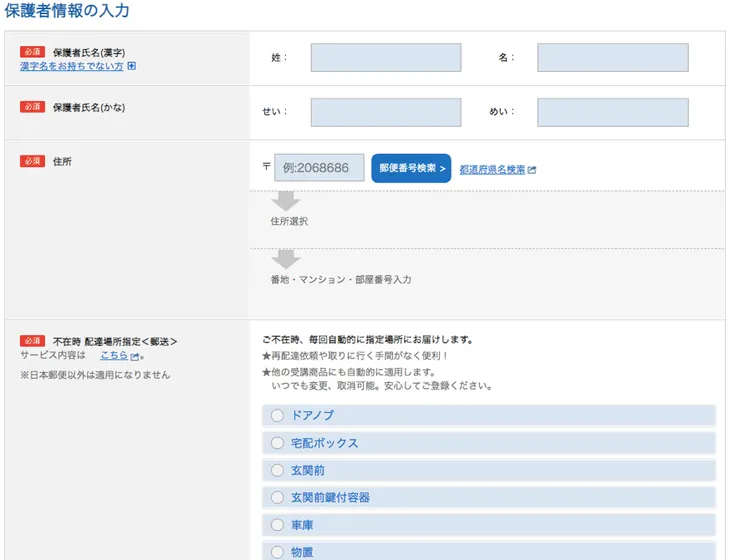Click the 郵便番号検索 button
Image resolution: width=740 pixels, height=560 pixels.
pyautogui.click(x=411, y=168)
